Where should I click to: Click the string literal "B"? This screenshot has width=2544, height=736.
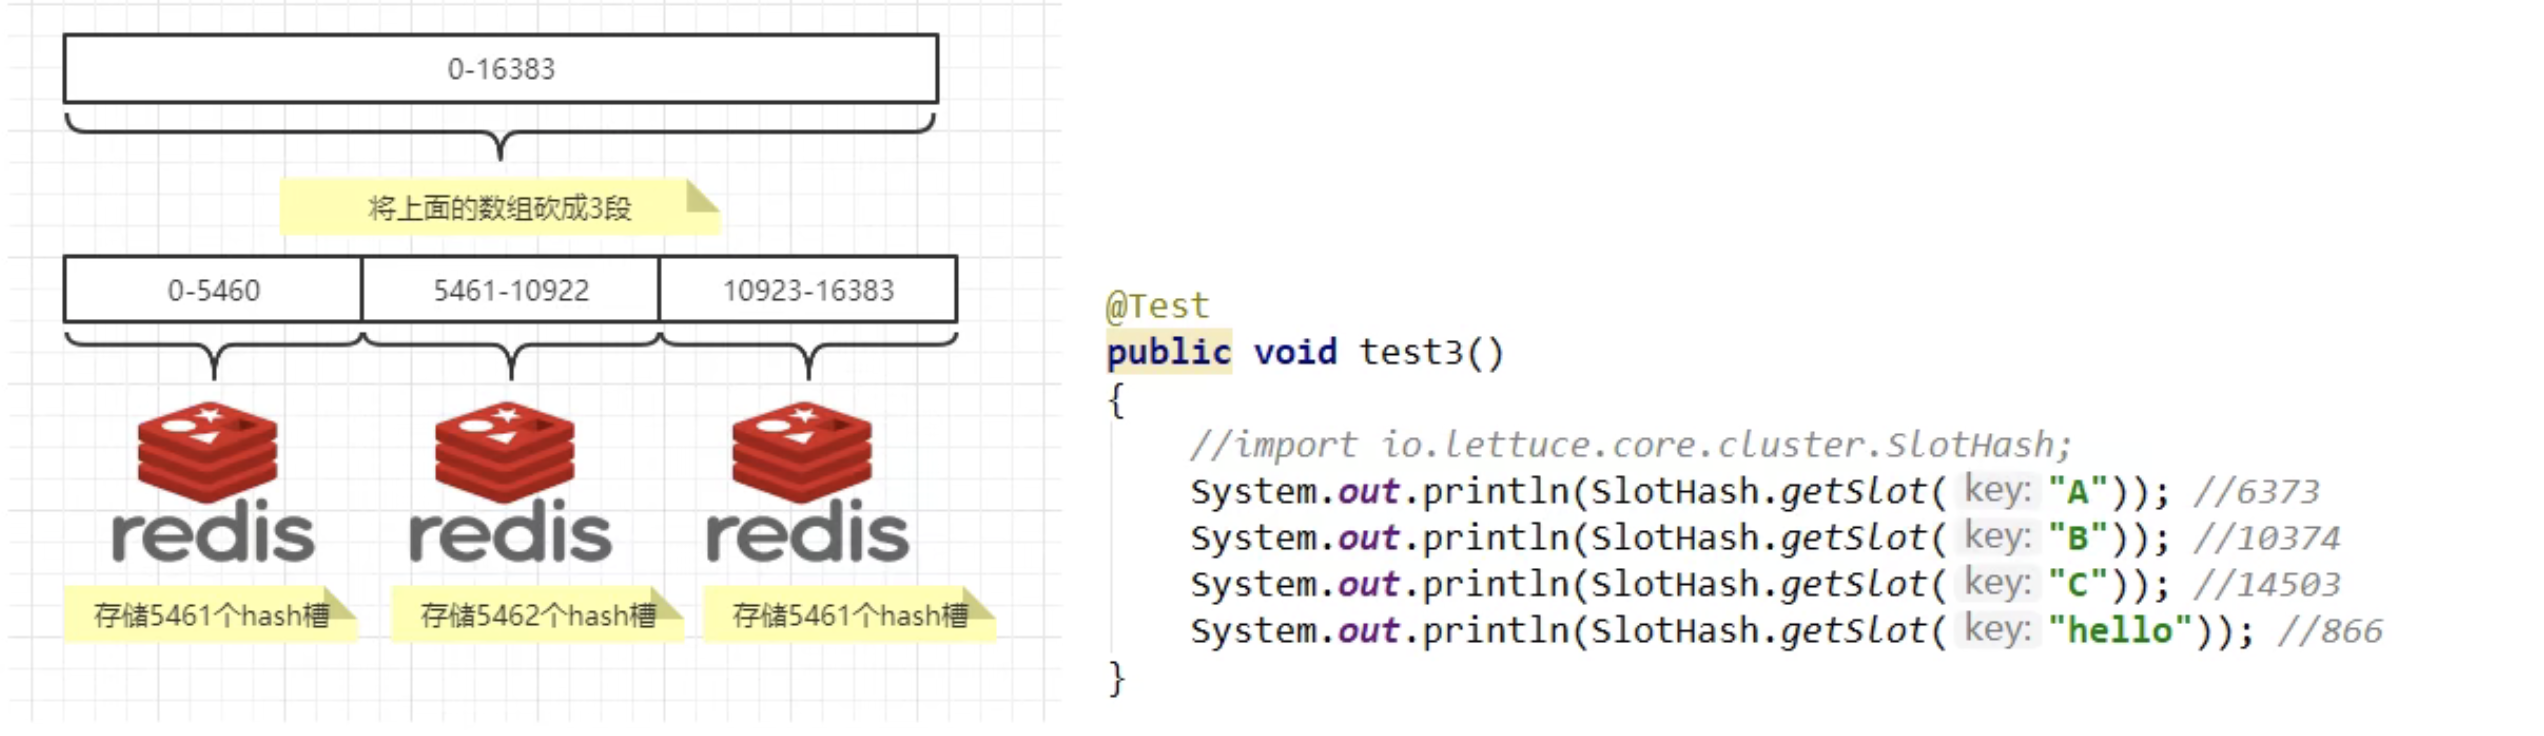pyautogui.click(x=2077, y=538)
